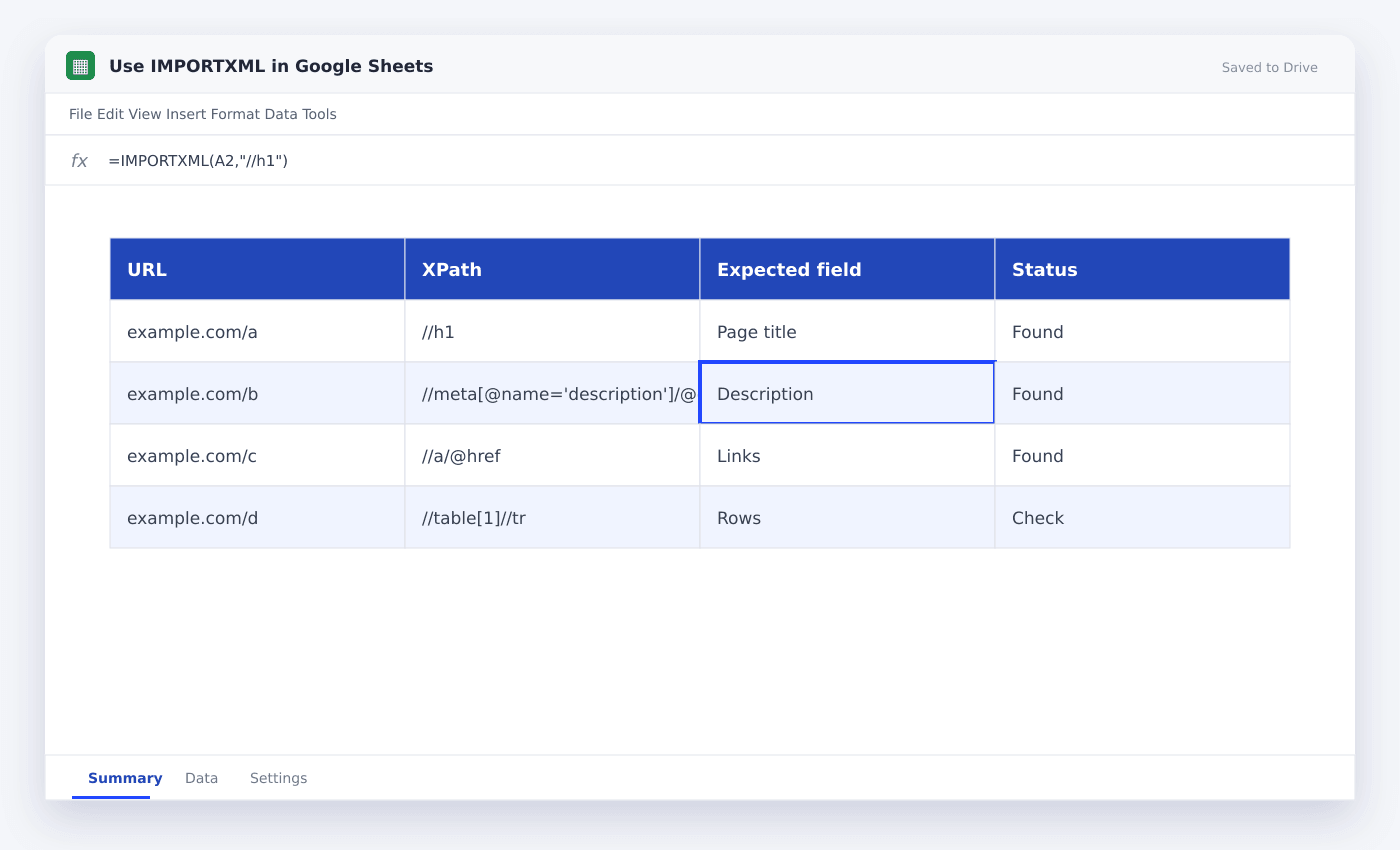Select the Links cell
The image size is (1400, 850).
coord(847,455)
